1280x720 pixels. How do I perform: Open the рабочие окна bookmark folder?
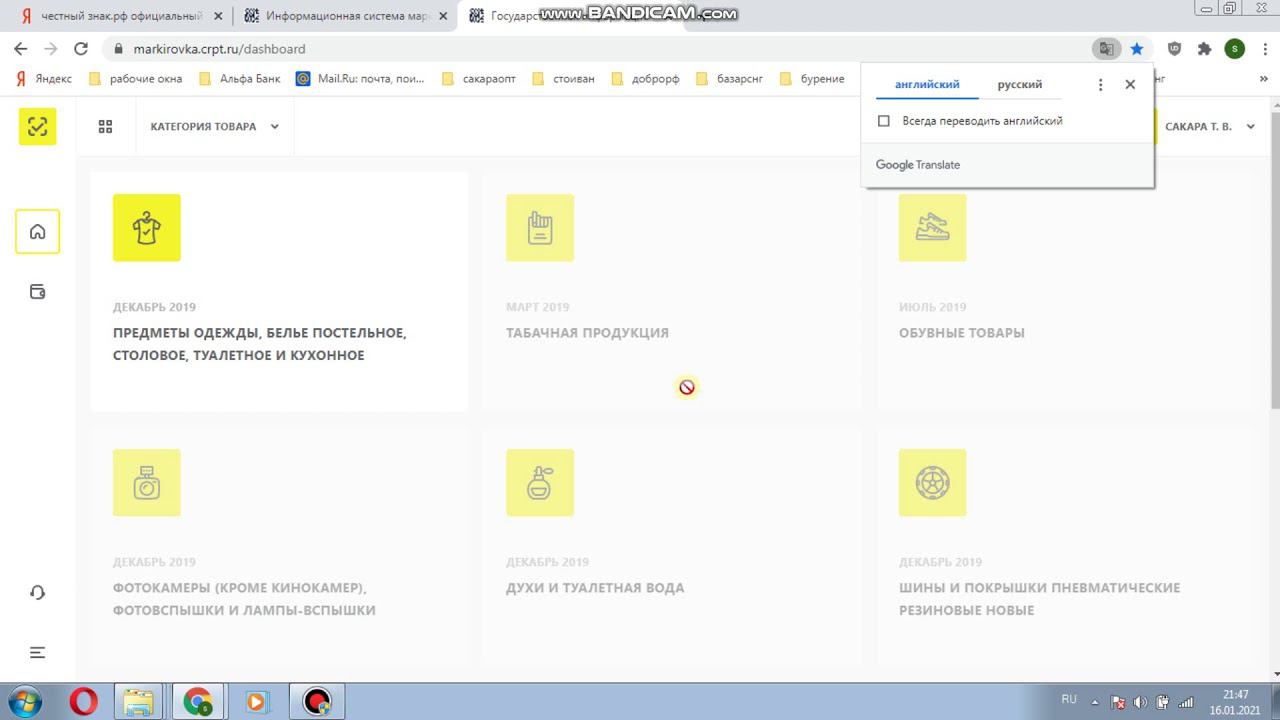coord(135,79)
